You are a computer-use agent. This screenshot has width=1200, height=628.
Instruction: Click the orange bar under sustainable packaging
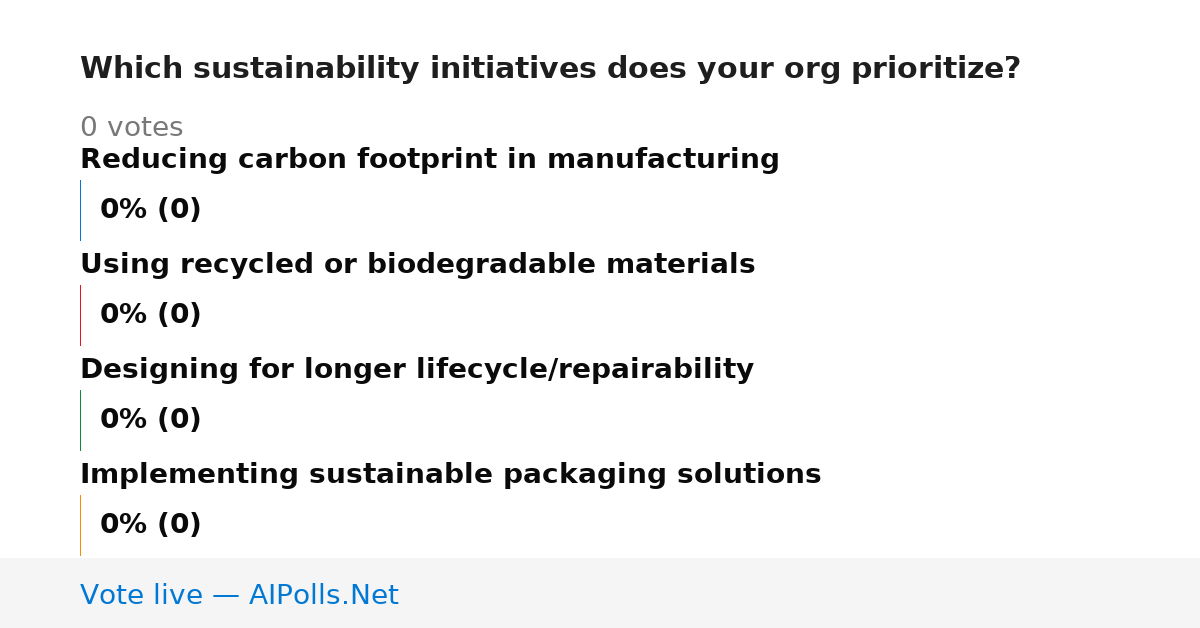tap(81, 525)
